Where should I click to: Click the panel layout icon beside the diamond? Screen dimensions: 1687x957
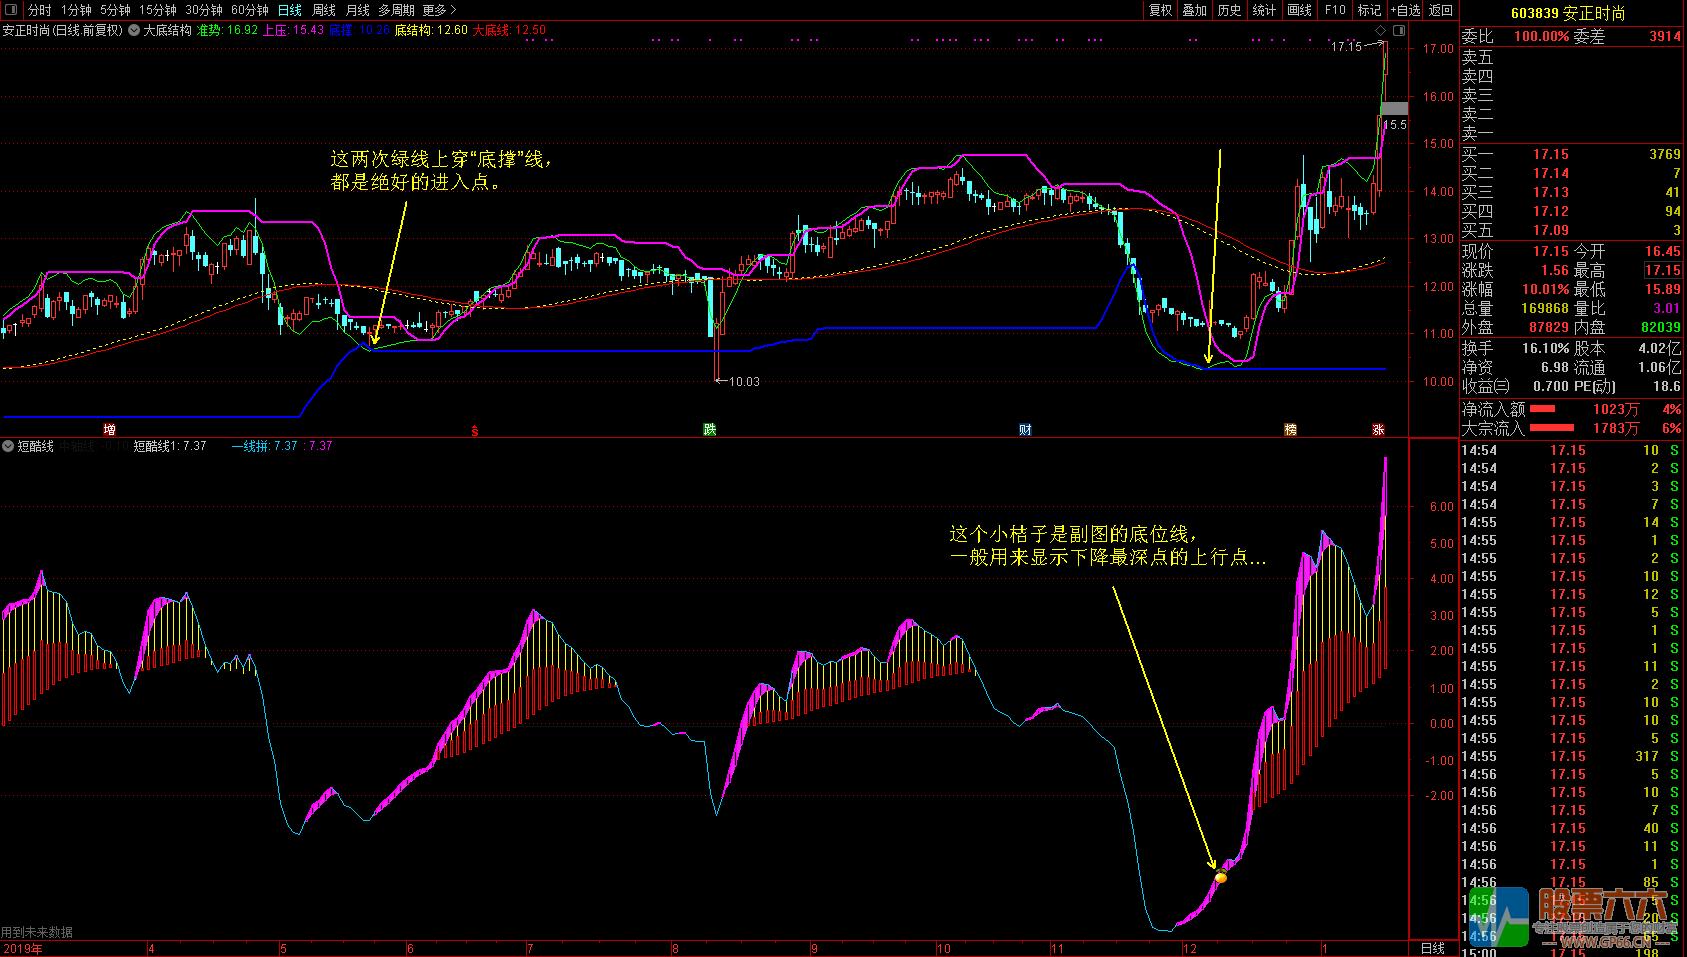pos(1399,31)
